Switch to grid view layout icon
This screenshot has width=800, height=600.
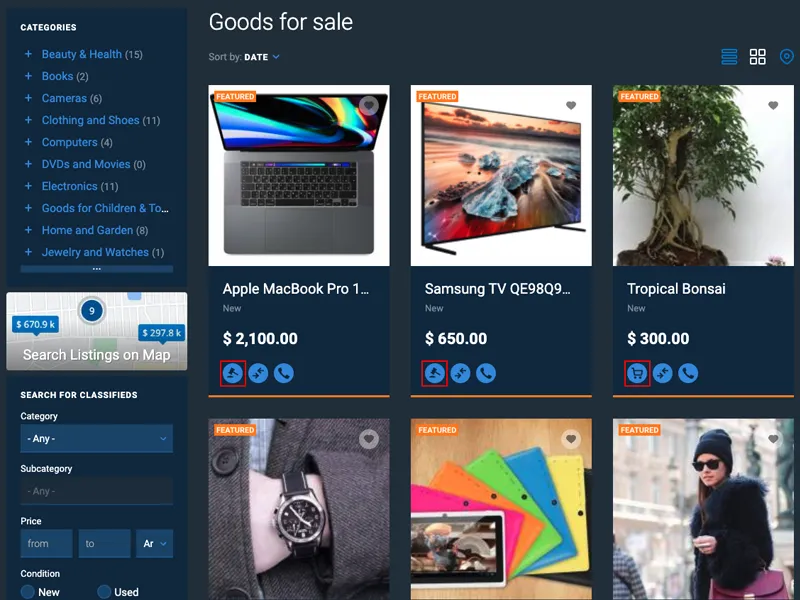tap(758, 57)
